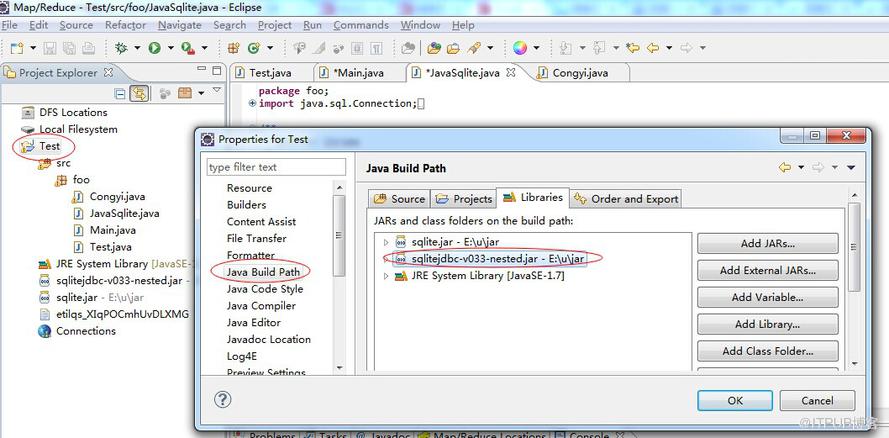
Task: Expand the folded import statement
Action: click(x=252, y=104)
